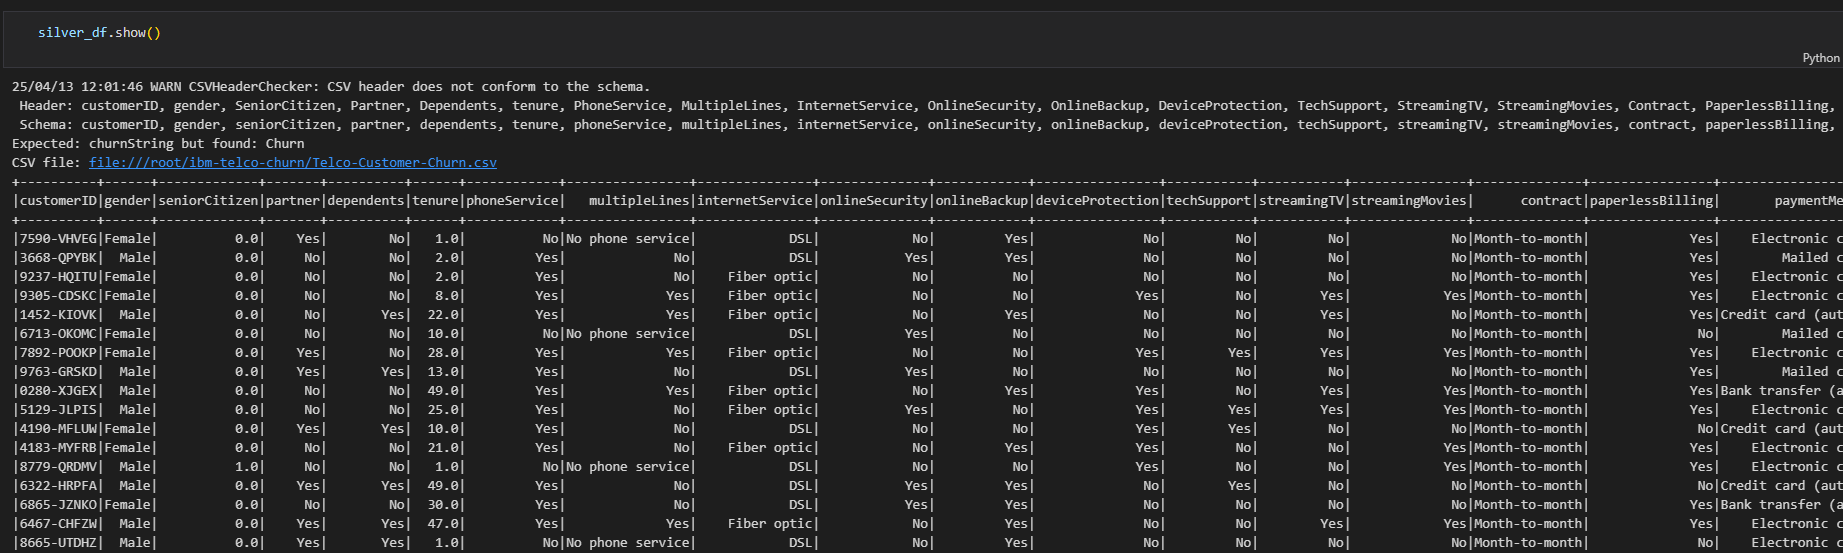Click customer ID 3668-QPYBK in output
The image size is (1843, 553).
[x=59, y=258]
